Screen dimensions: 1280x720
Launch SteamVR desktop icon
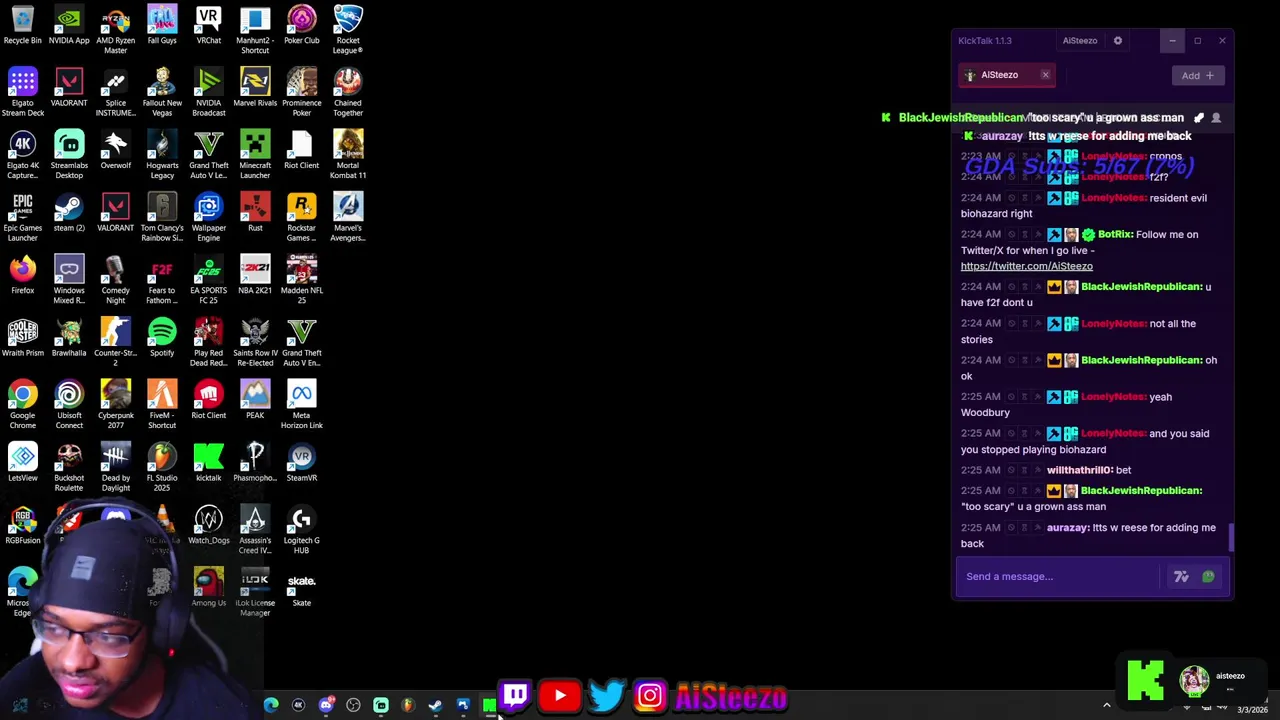pyautogui.click(x=301, y=463)
